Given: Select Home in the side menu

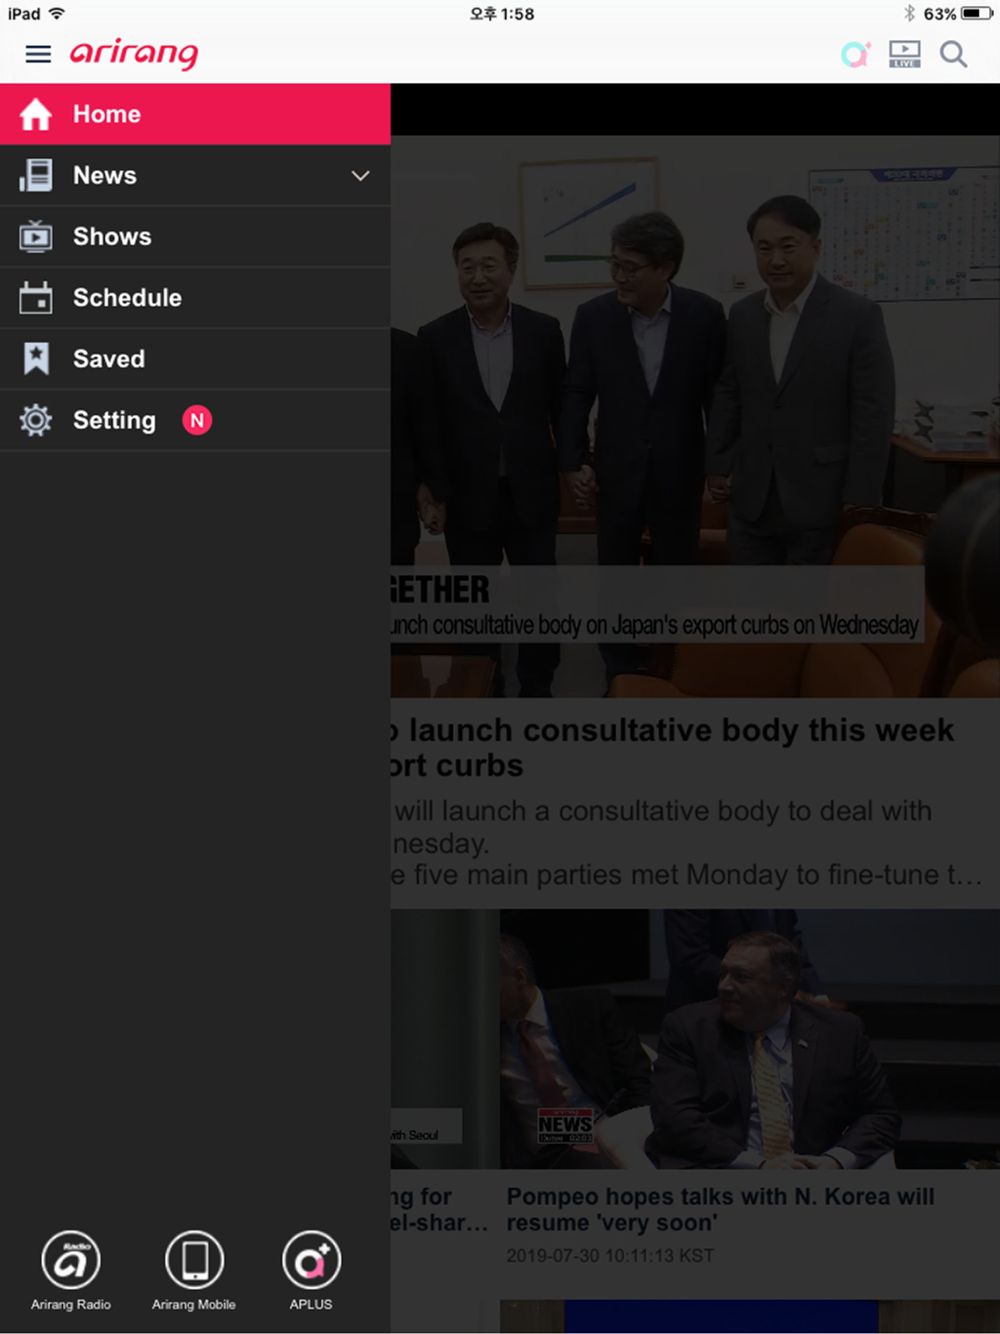Looking at the screenshot, I should point(195,114).
